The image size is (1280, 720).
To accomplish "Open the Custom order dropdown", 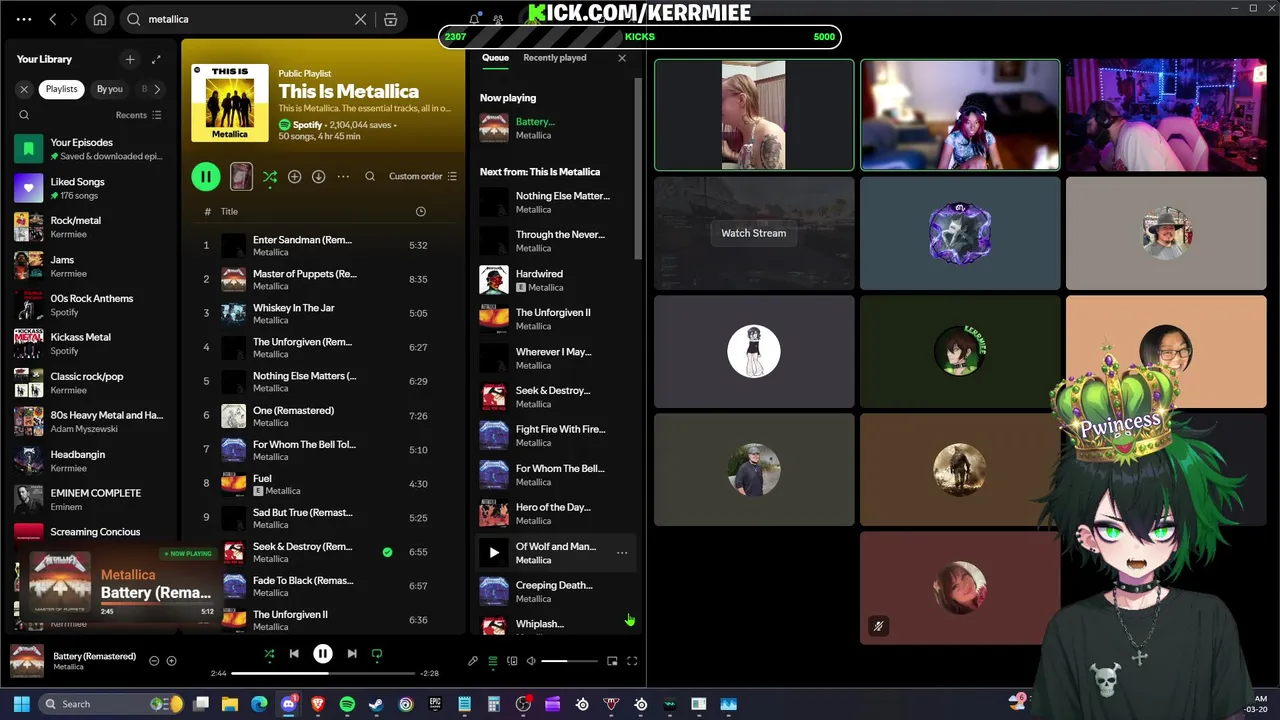I will [423, 176].
